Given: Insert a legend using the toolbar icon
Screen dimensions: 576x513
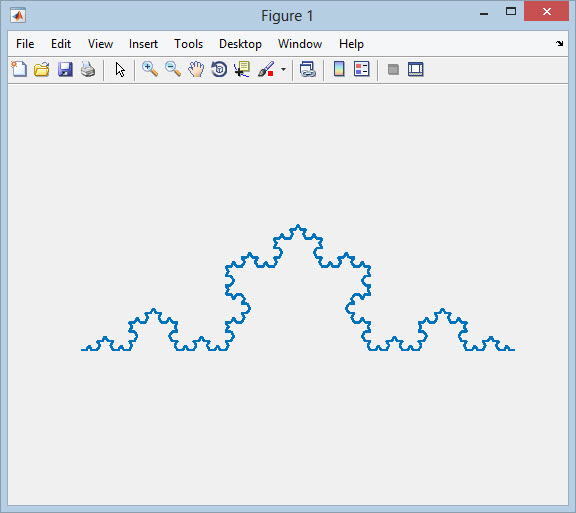Looking at the screenshot, I should click(x=361, y=69).
